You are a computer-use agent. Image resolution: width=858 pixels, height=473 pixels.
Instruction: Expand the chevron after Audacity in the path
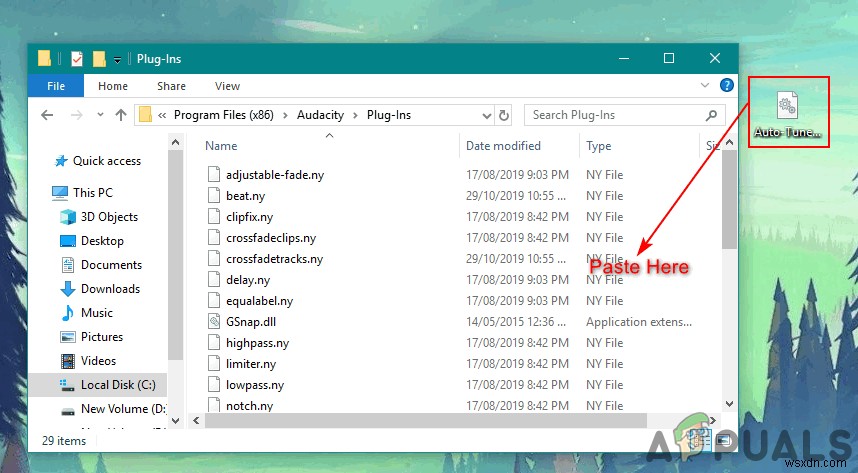pyautogui.click(x=355, y=115)
